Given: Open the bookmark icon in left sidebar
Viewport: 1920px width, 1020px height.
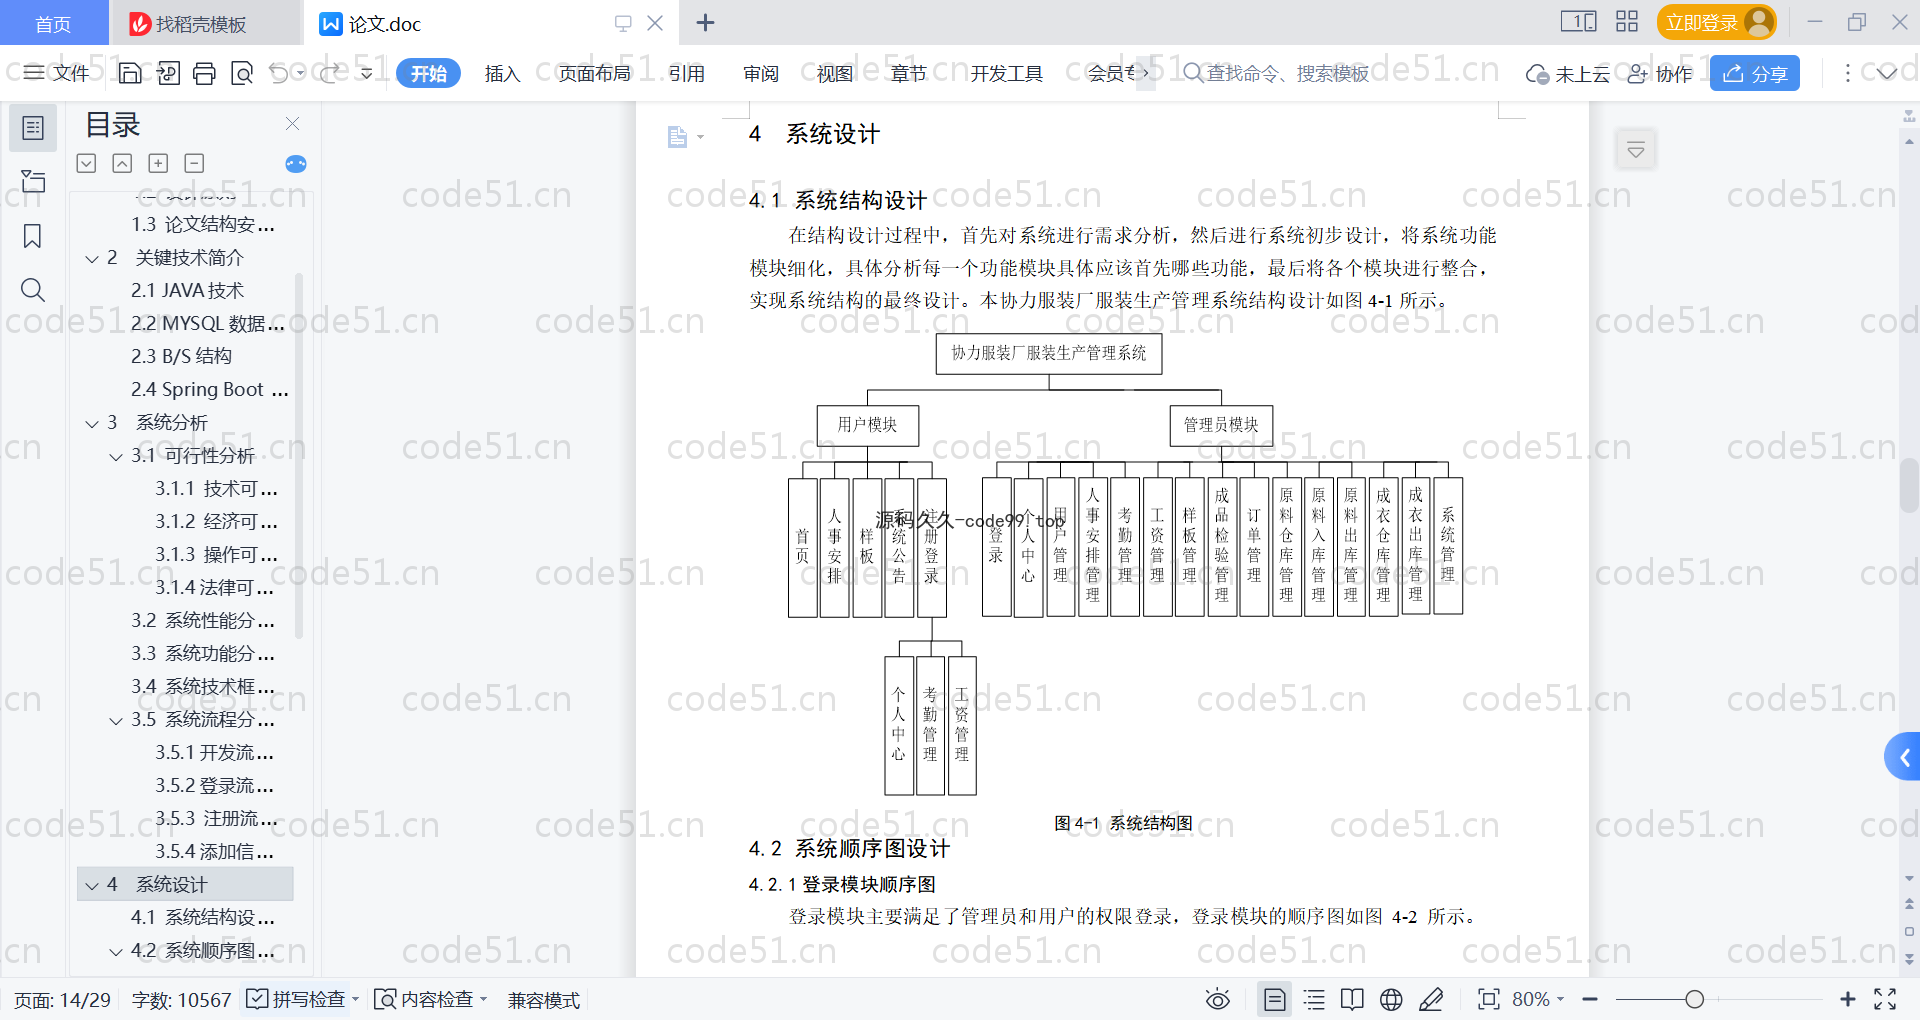Looking at the screenshot, I should [x=33, y=236].
